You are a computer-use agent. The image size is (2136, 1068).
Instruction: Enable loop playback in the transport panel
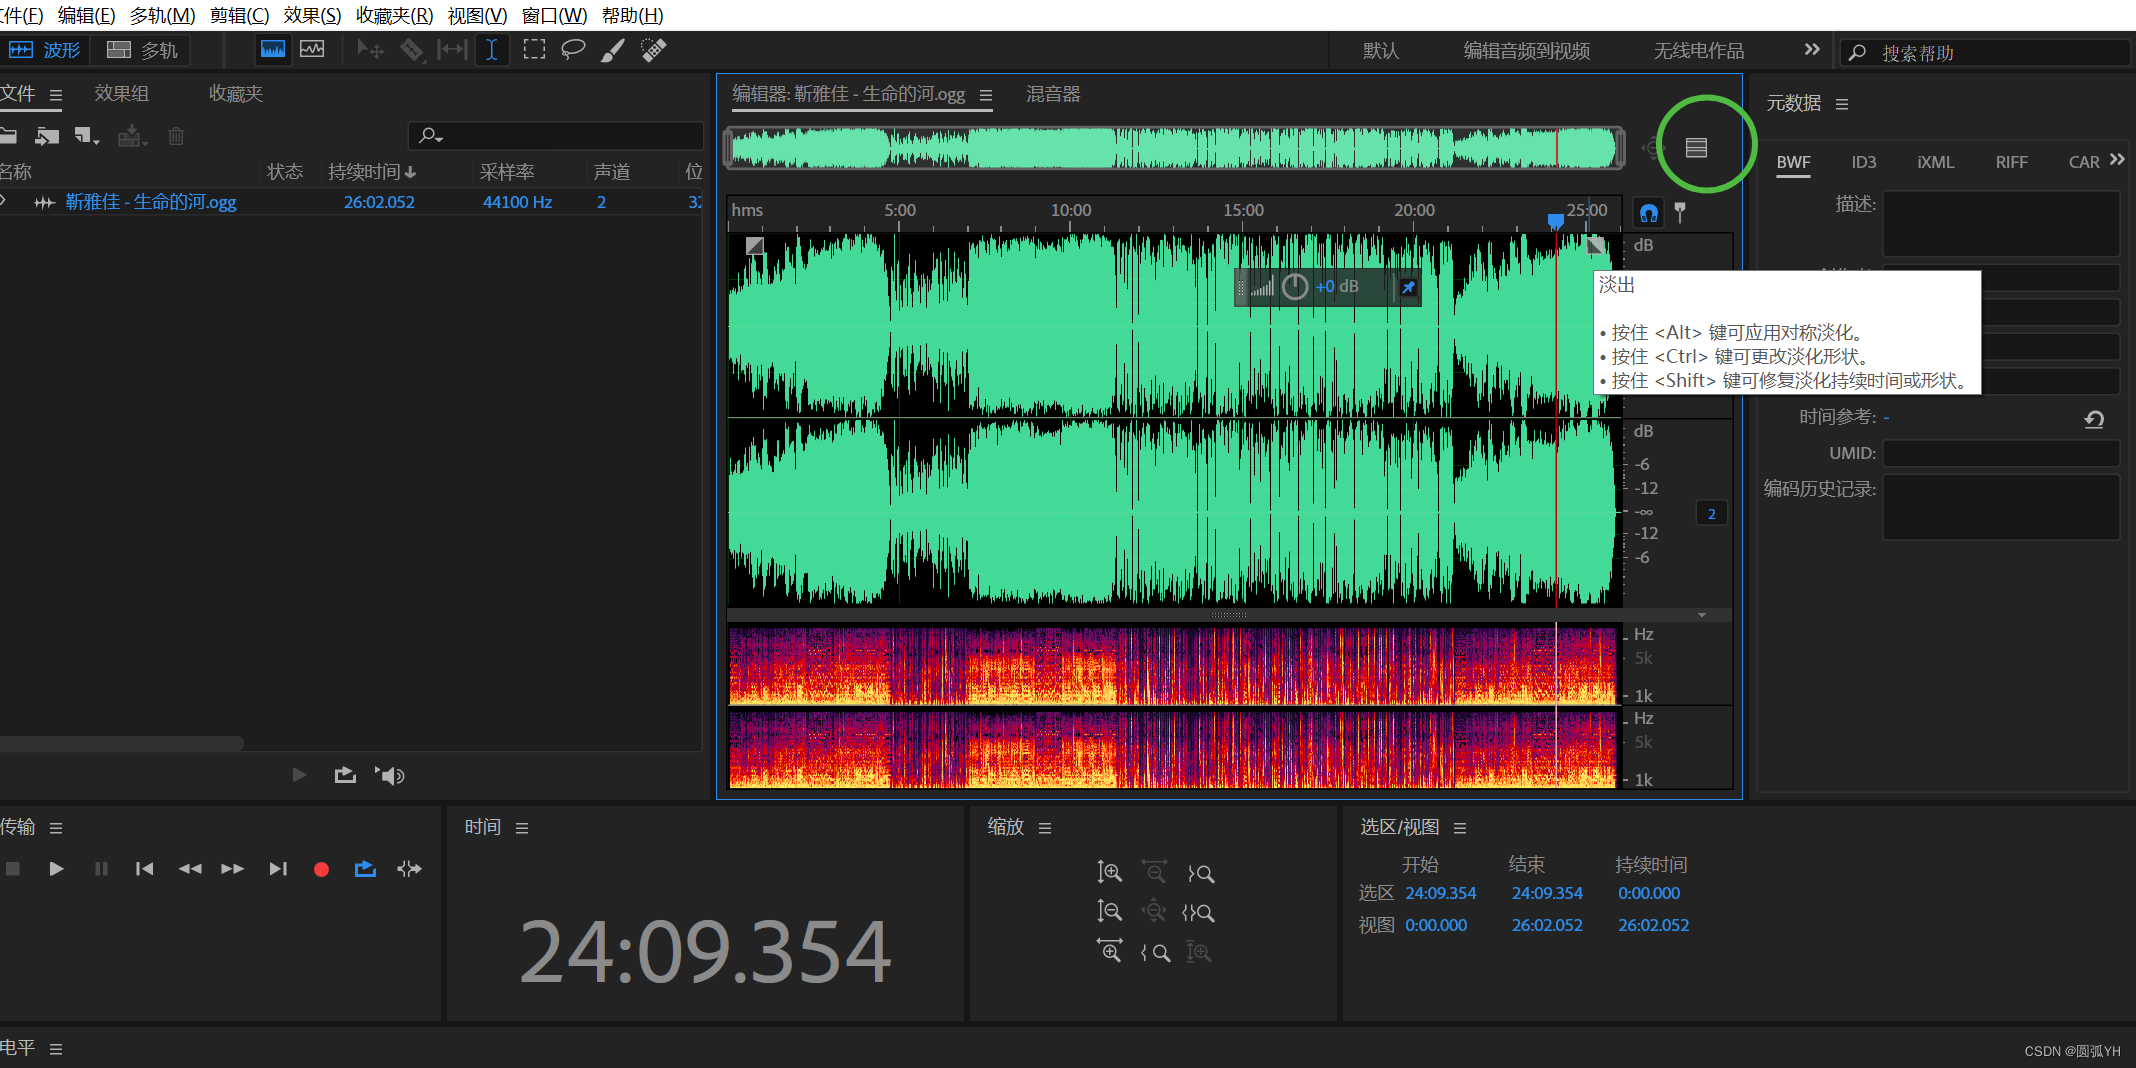[x=364, y=869]
